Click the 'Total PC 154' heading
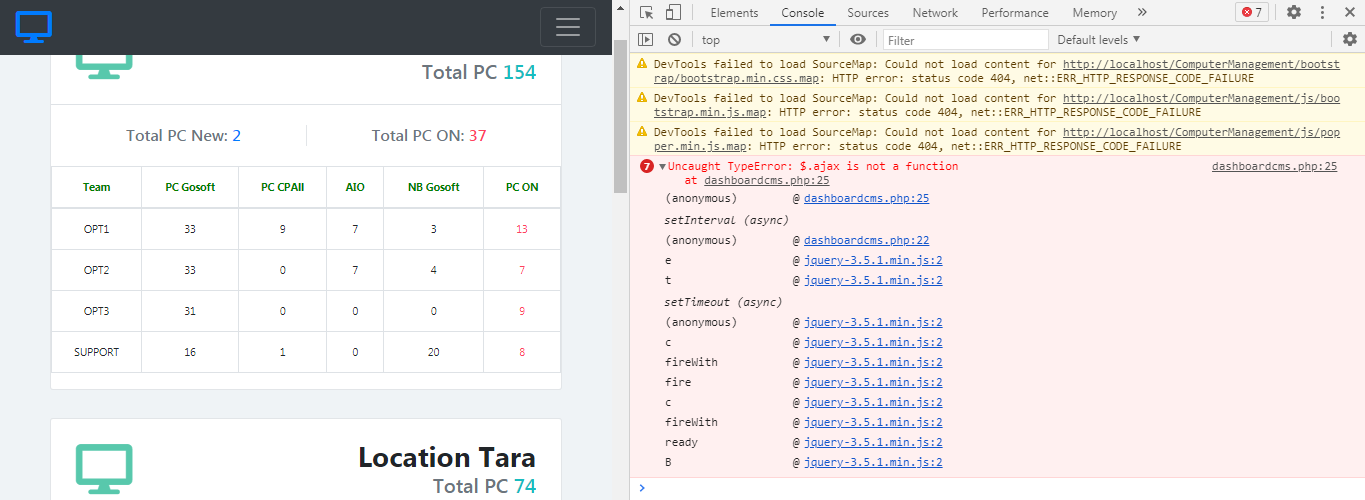Image resolution: width=1365 pixels, height=500 pixels. tap(479, 72)
